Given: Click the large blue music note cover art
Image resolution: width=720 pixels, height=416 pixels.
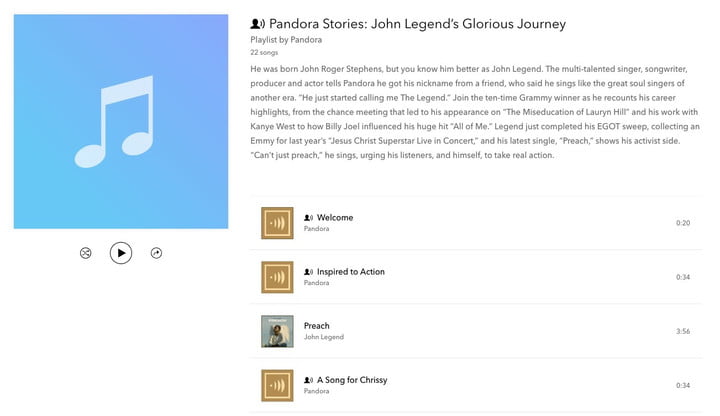Looking at the screenshot, I should point(121,121).
